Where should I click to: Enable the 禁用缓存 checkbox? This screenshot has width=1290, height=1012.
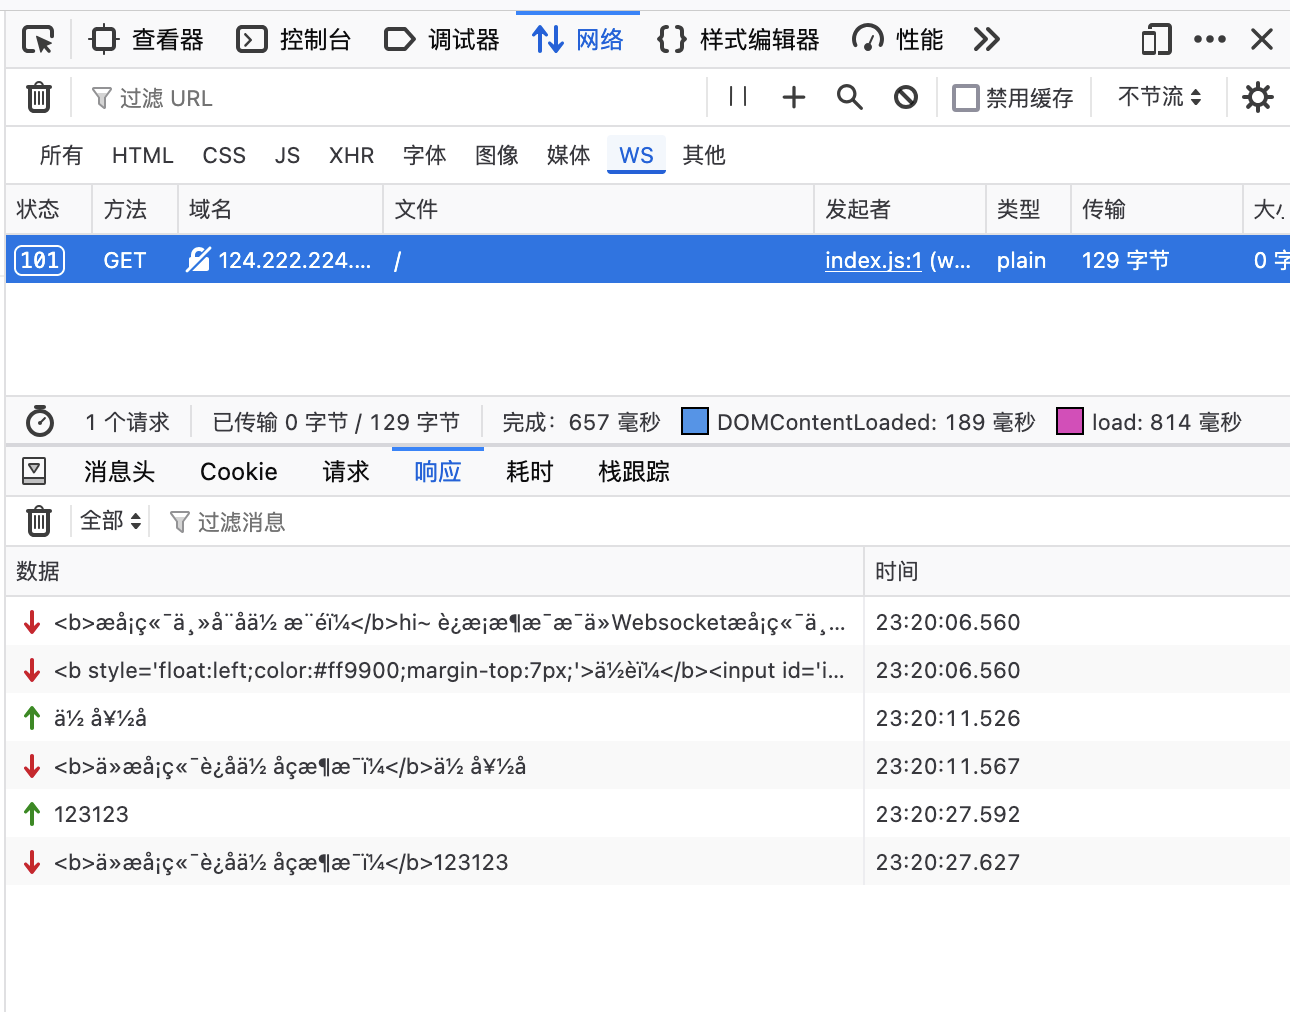[966, 98]
